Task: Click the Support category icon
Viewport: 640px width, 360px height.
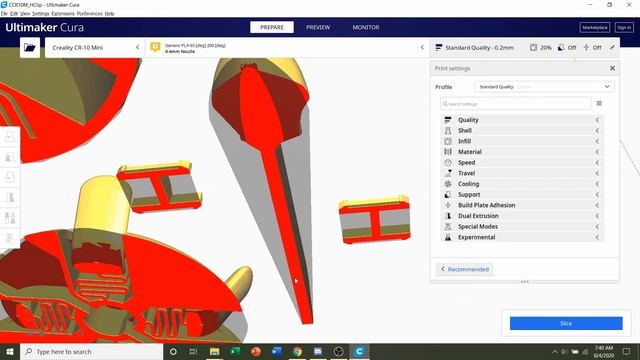Action: [x=448, y=195]
